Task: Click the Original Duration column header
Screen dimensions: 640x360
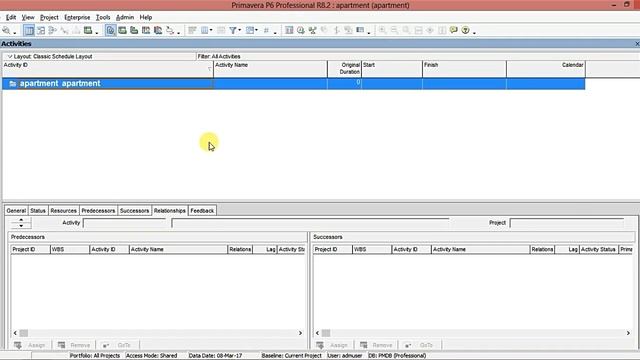Action: point(344,69)
